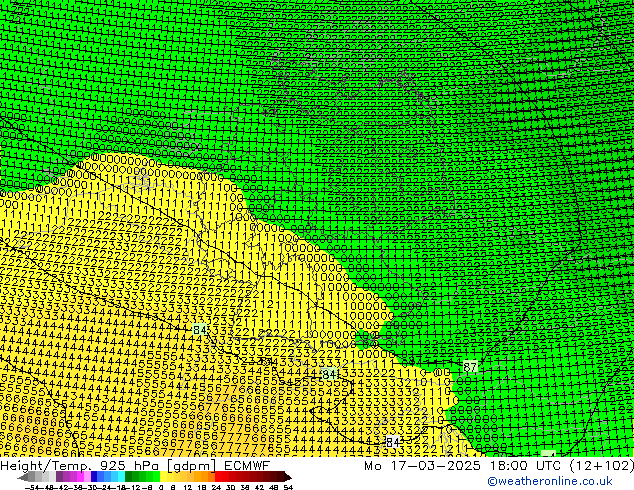Click the 84 contour label near bottom edge
Image resolution: width=634 pixels, height=490 pixels.
pos(393,442)
